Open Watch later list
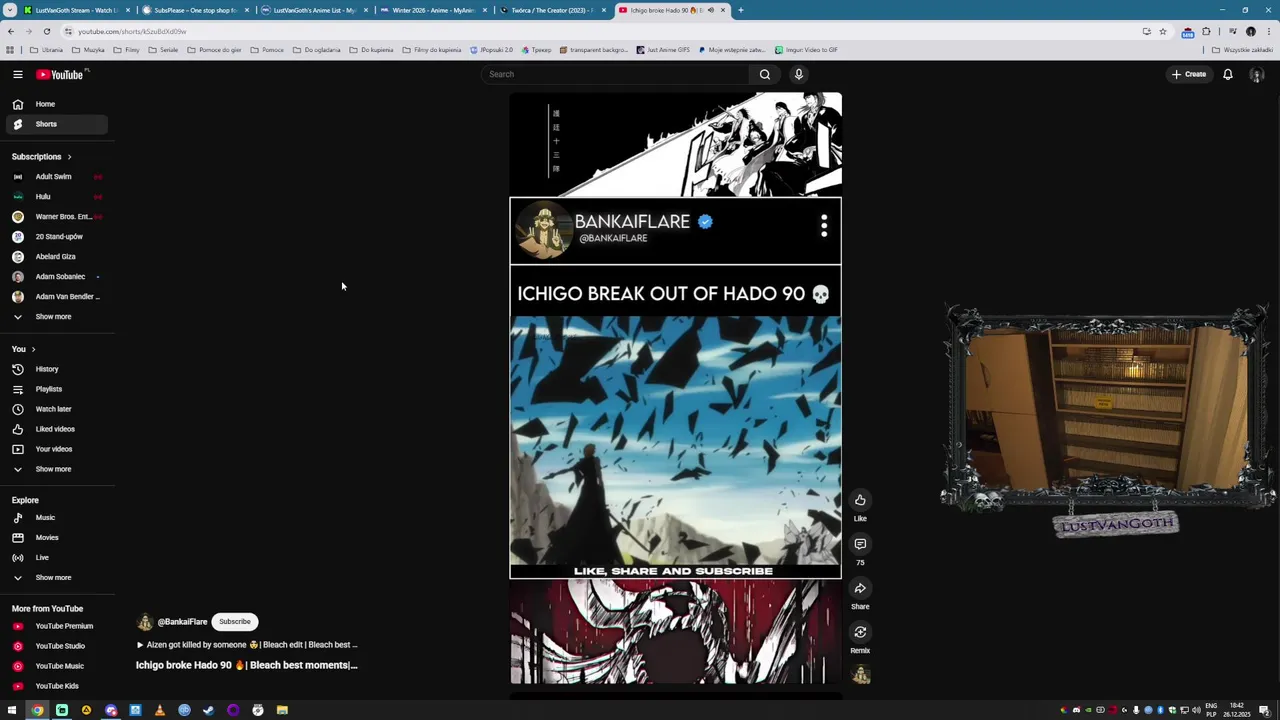1280x720 pixels. click(55, 409)
